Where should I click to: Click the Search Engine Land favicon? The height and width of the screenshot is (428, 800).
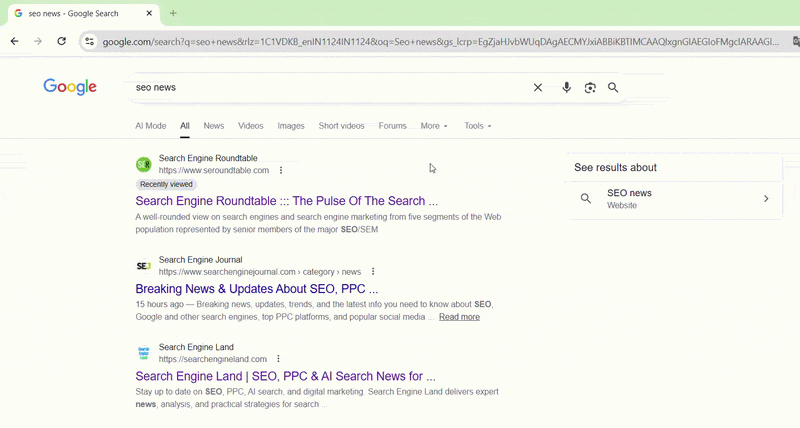tap(144, 353)
